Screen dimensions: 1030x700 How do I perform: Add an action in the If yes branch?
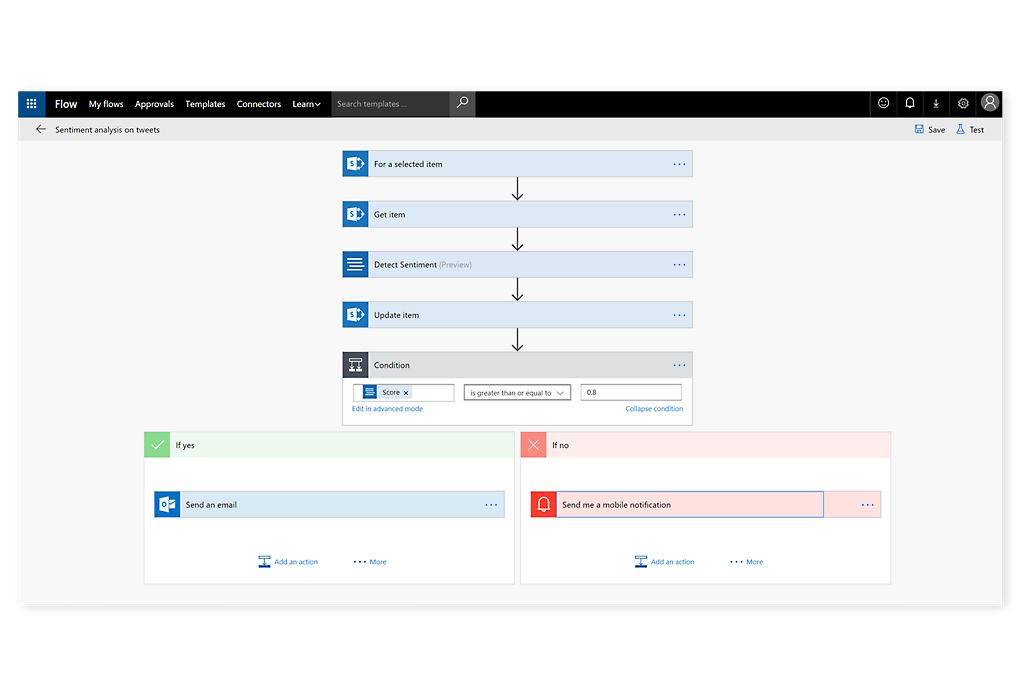[x=288, y=562]
